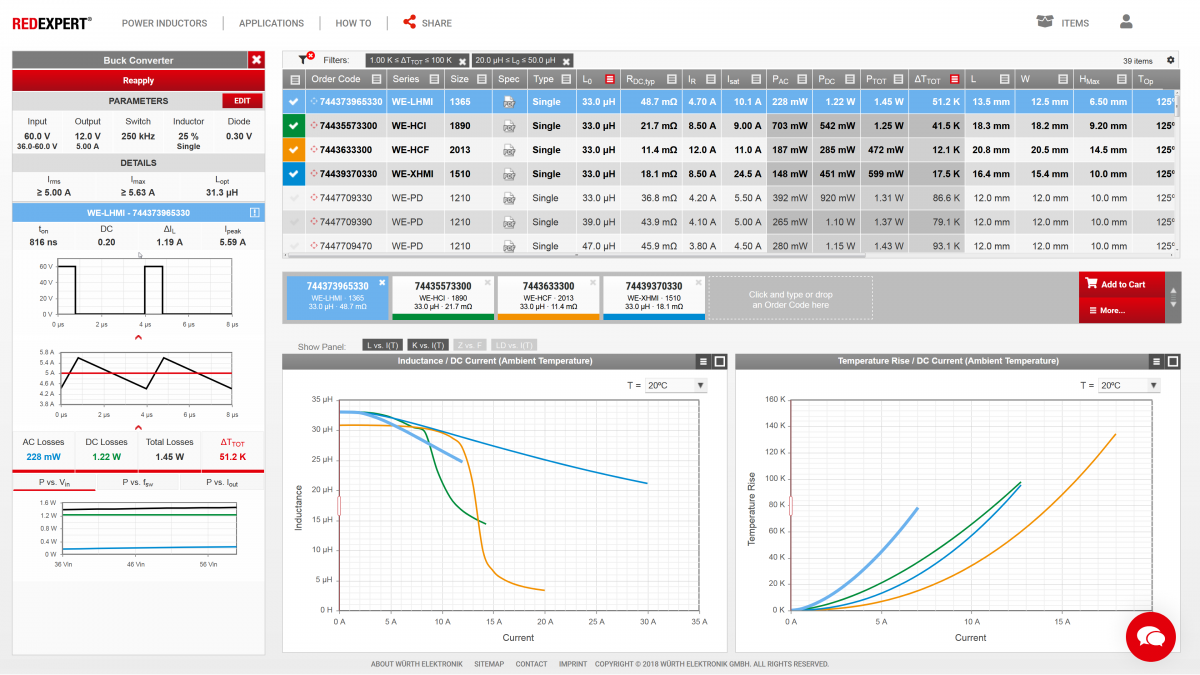Open the ITEMS box icon

[1046, 22]
